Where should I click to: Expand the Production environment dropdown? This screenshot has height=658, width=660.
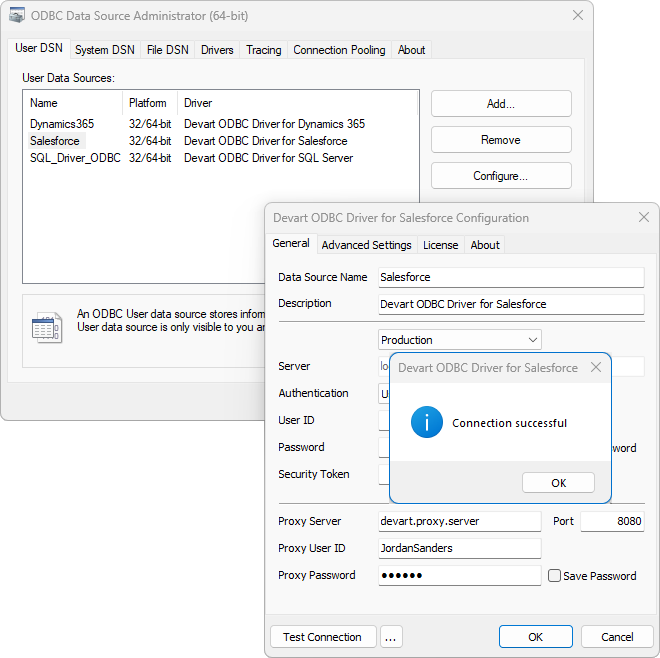tap(532, 340)
